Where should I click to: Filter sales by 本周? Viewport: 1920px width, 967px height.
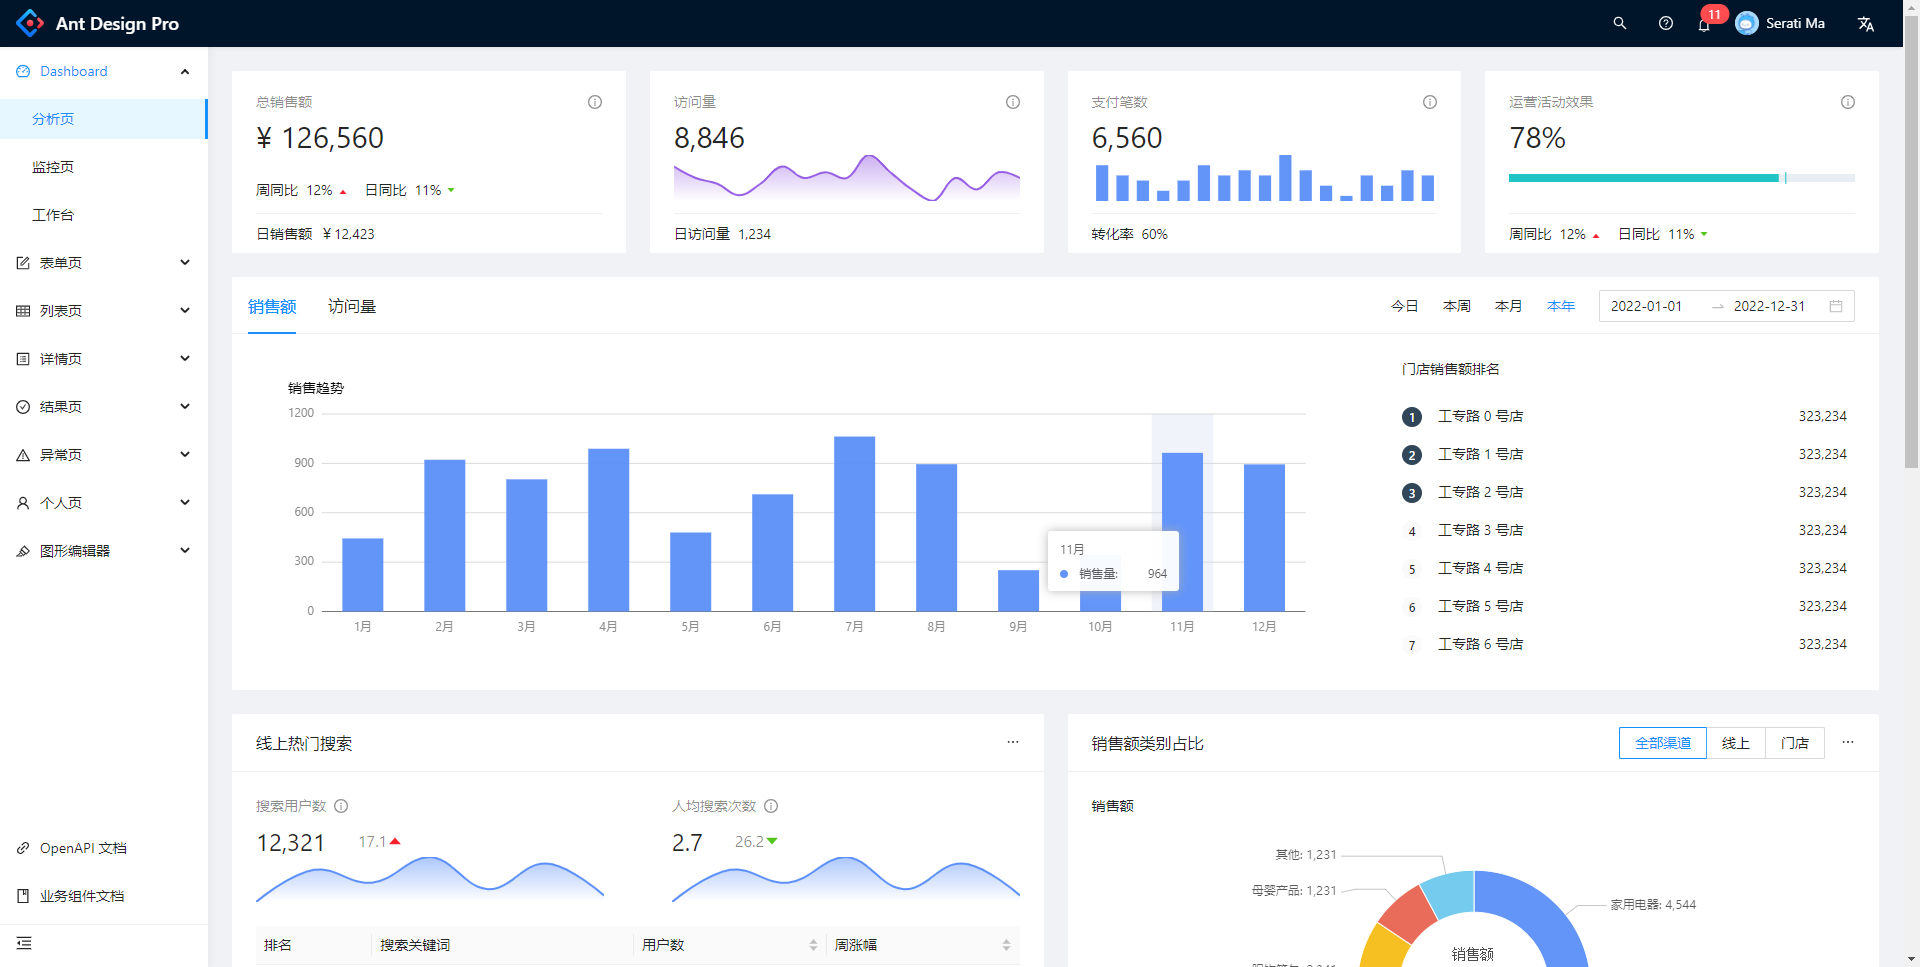point(1457,306)
